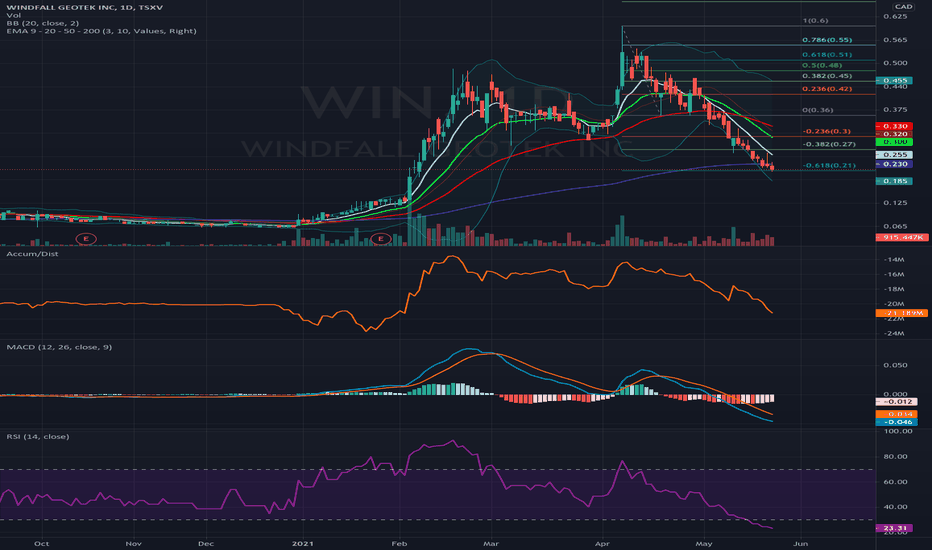Select the Fib level label 0(0.36)
This screenshot has height=550, width=932.
(817, 110)
